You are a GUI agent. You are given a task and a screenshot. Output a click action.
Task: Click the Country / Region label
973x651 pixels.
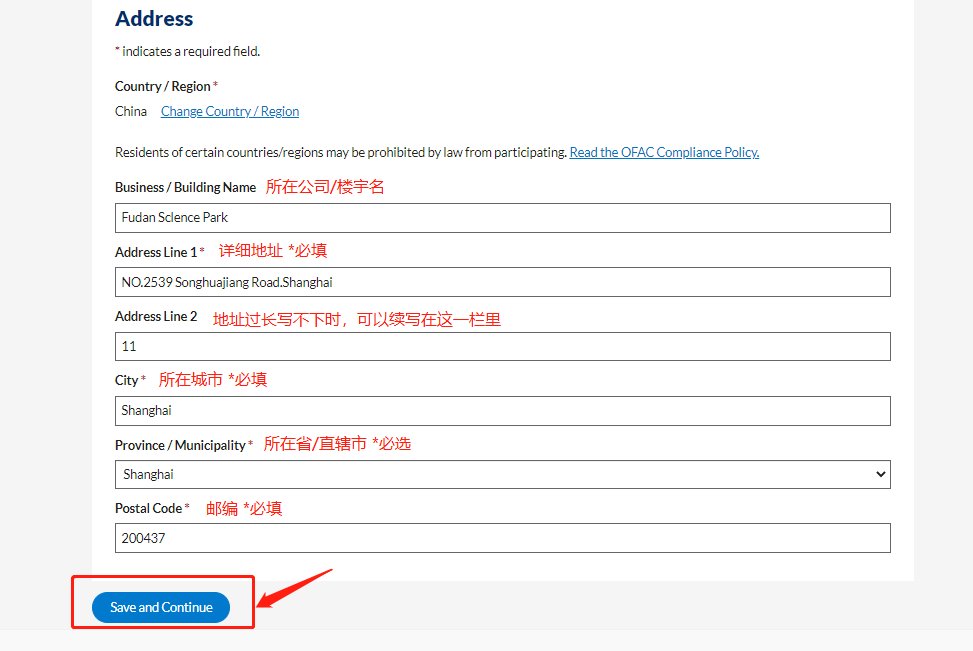point(163,86)
